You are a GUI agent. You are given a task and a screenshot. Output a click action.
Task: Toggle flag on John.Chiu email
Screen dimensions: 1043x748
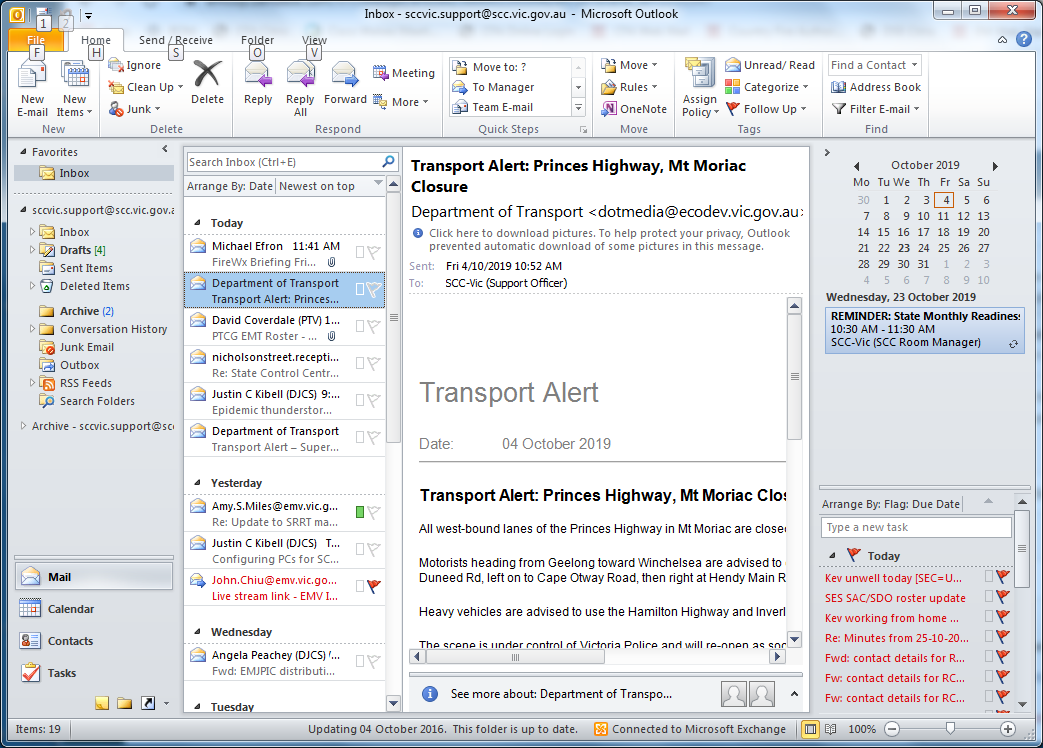373,587
